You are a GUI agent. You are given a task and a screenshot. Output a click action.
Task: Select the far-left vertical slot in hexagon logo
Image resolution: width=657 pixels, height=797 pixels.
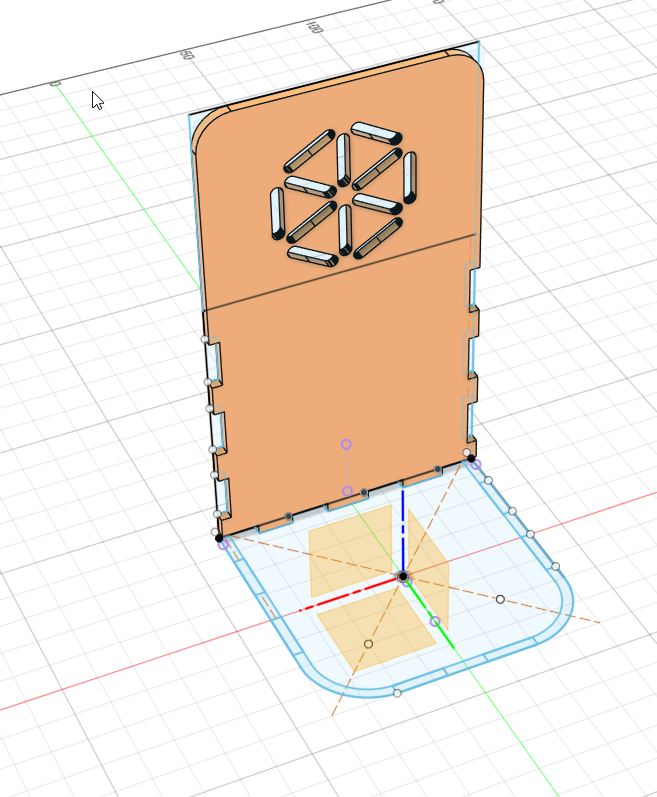point(278,214)
